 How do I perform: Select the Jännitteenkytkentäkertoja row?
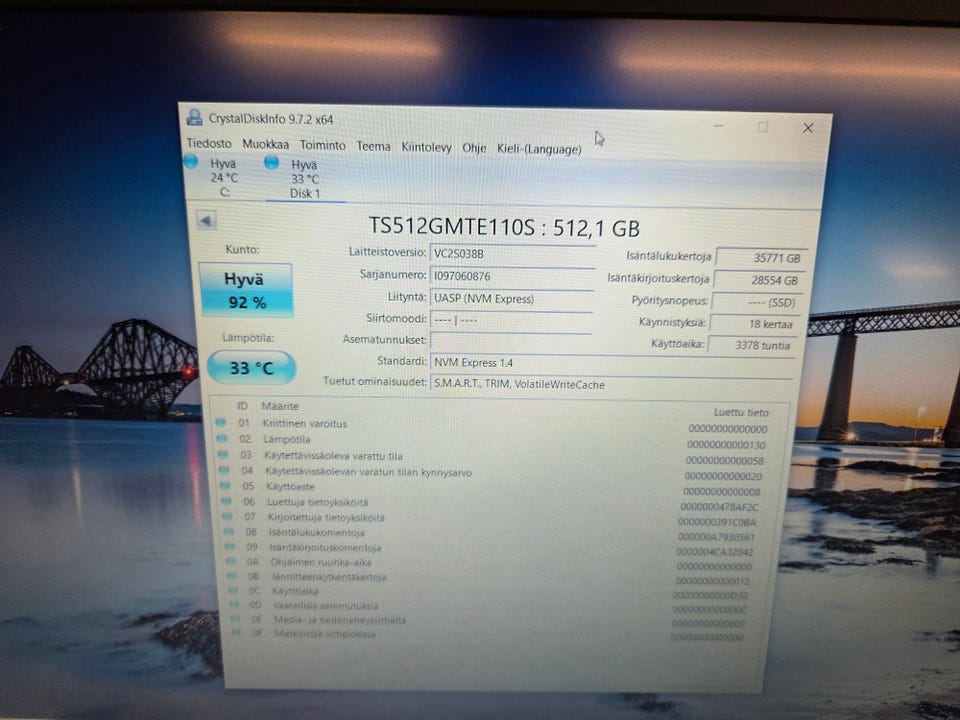tap(492, 578)
